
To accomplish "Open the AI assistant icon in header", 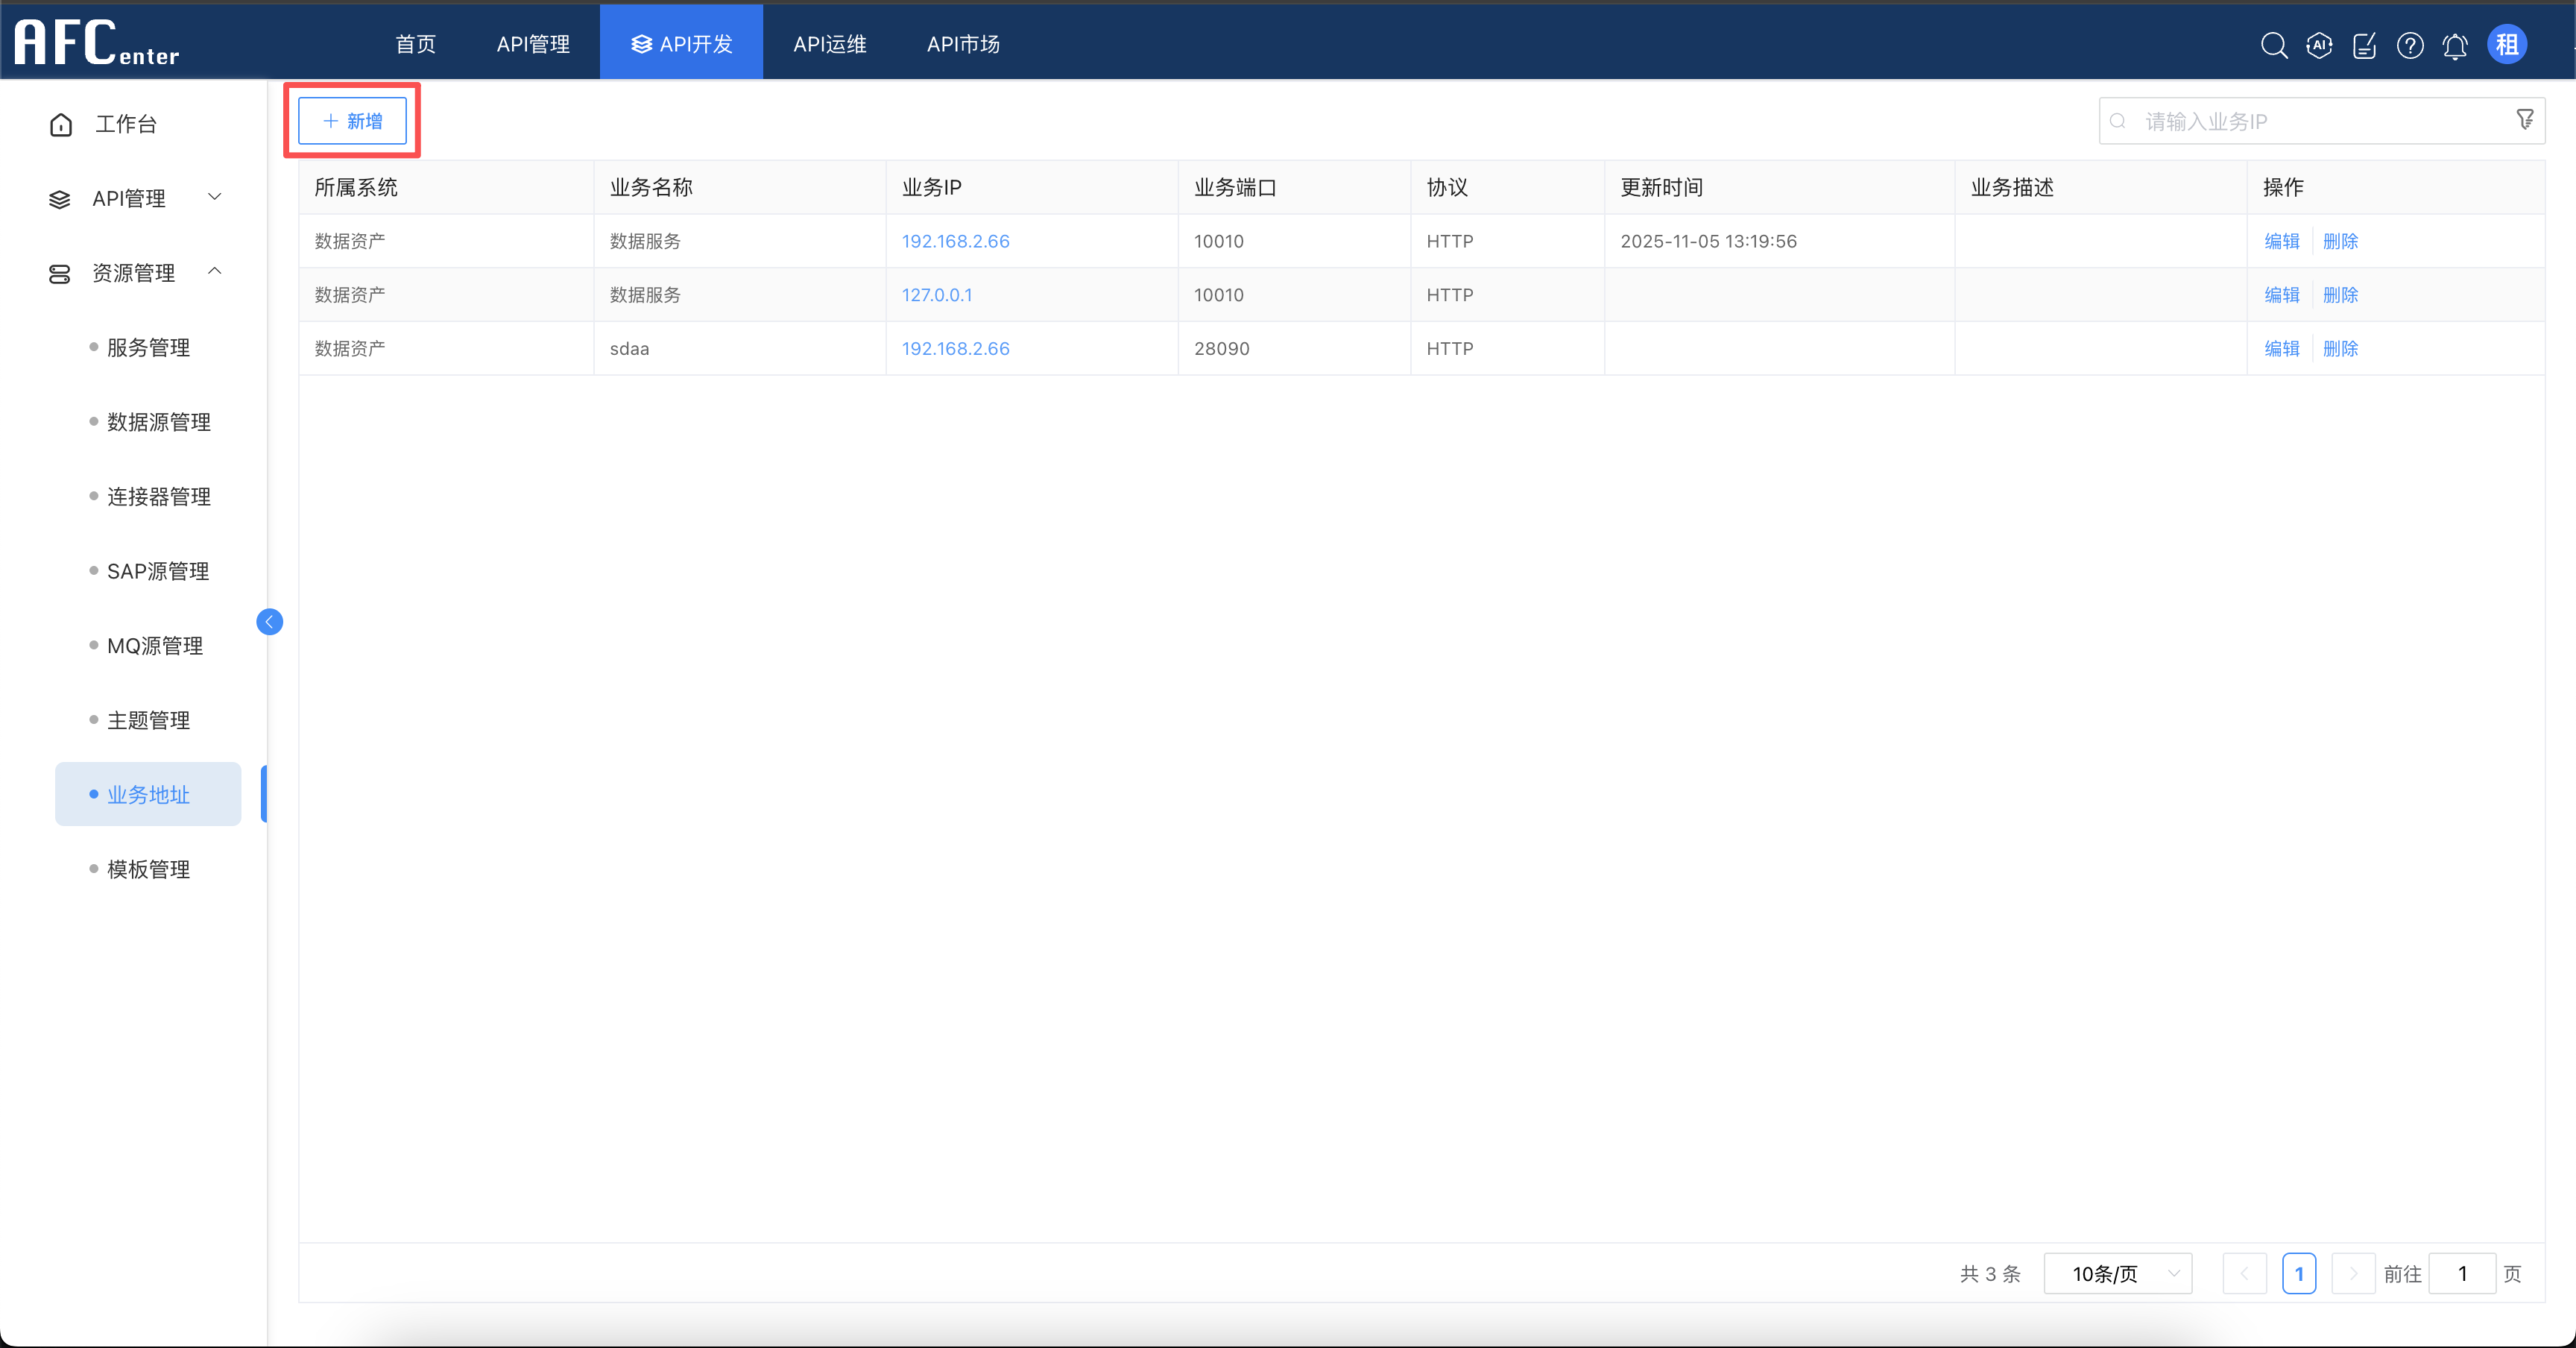I will pyautogui.click(x=2319, y=45).
